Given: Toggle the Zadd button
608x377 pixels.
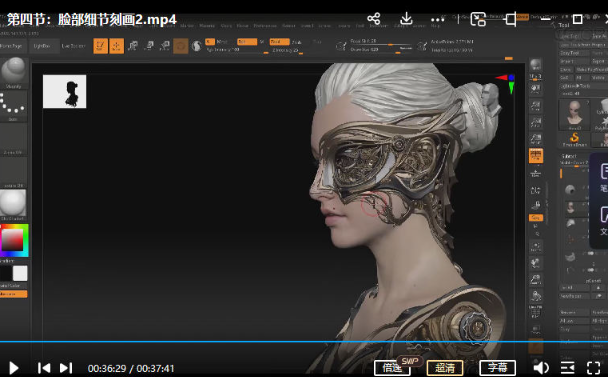Looking at the screenshot, I should [x=280, y=42].
